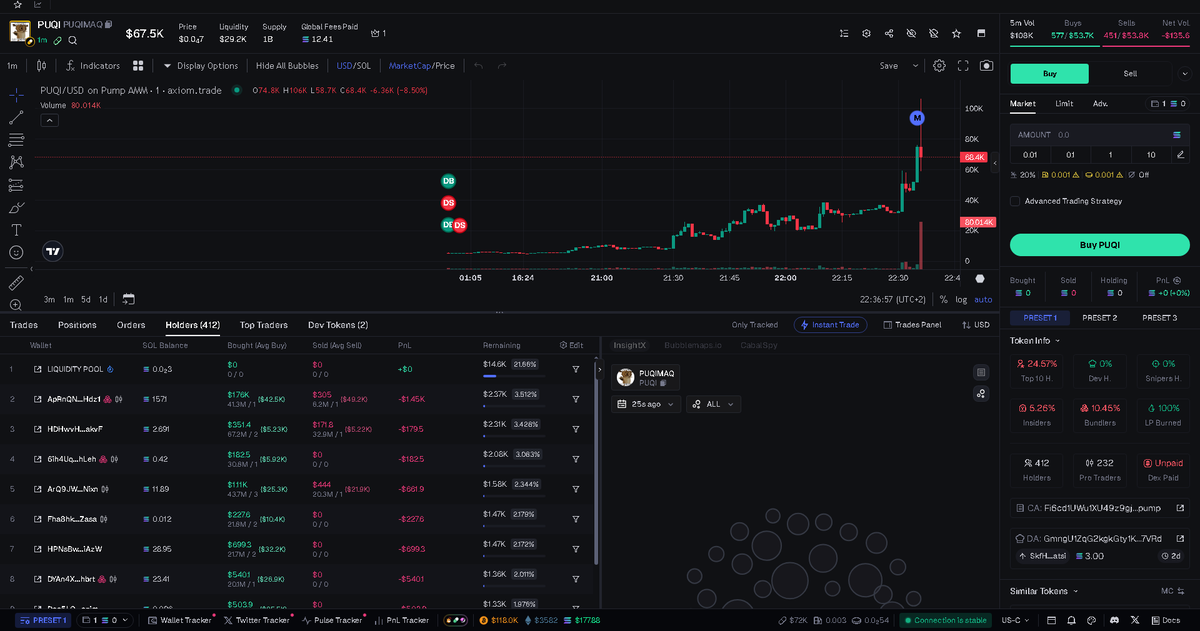This screenshot has height=631, width=1200.
Task: Open candlestick chart type selector
Action: pyautogui.click(x=41, y=66)
